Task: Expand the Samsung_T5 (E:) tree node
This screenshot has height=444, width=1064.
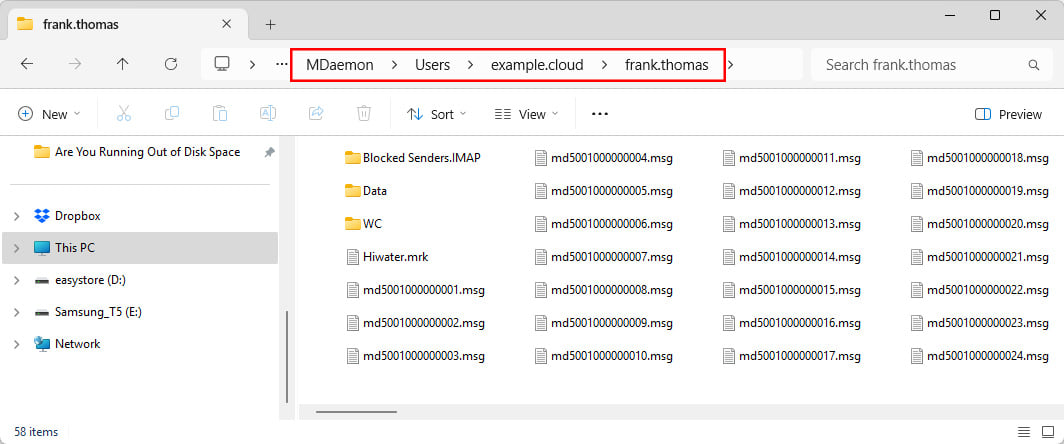Action: tap(17, 312)
